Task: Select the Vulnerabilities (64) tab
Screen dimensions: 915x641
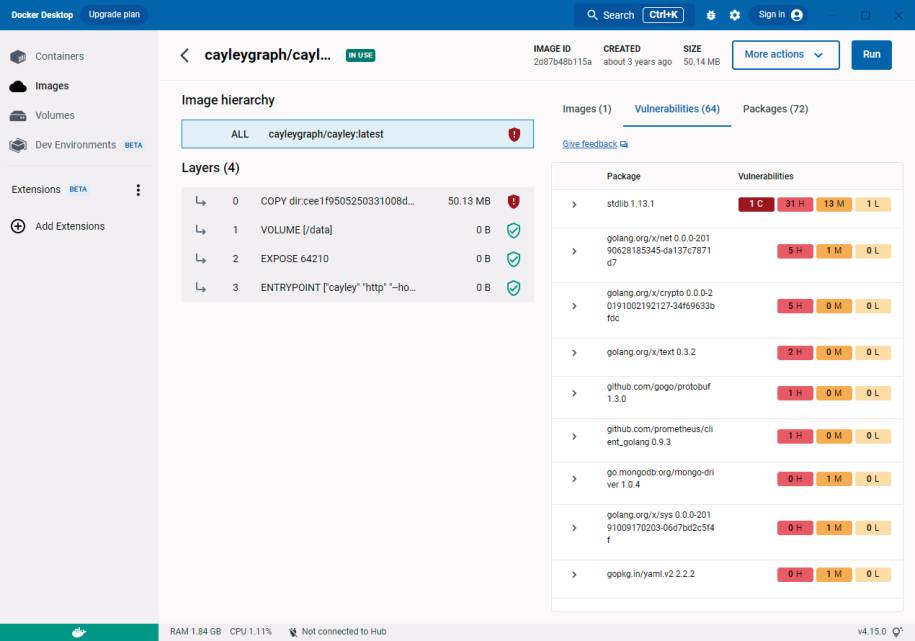Action: [677, 109]
